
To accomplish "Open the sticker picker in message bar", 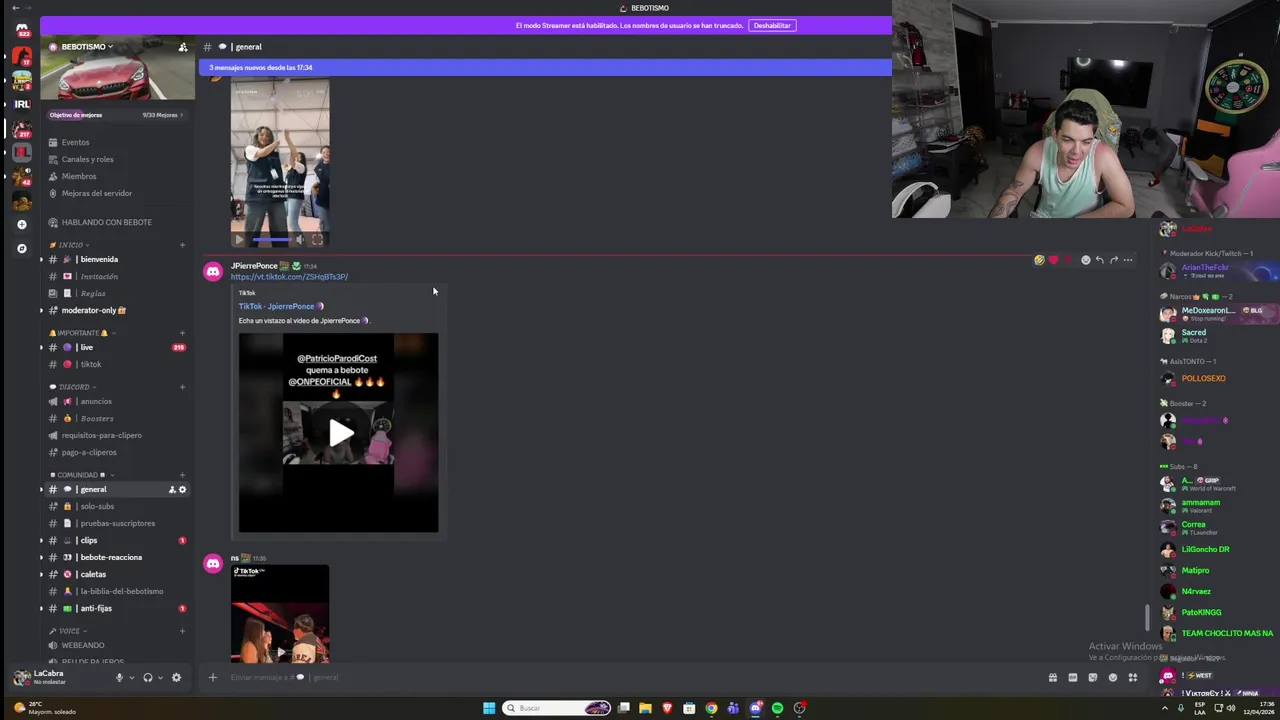I will (x=1093, y=677).
